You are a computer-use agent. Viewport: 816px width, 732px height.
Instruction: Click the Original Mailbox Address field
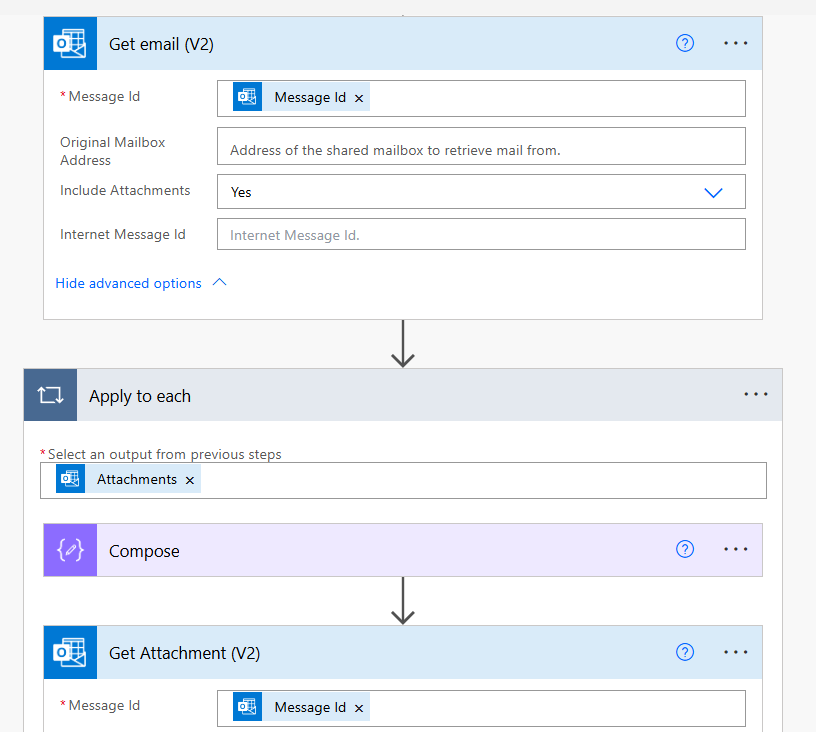click(x=480, y=150)
